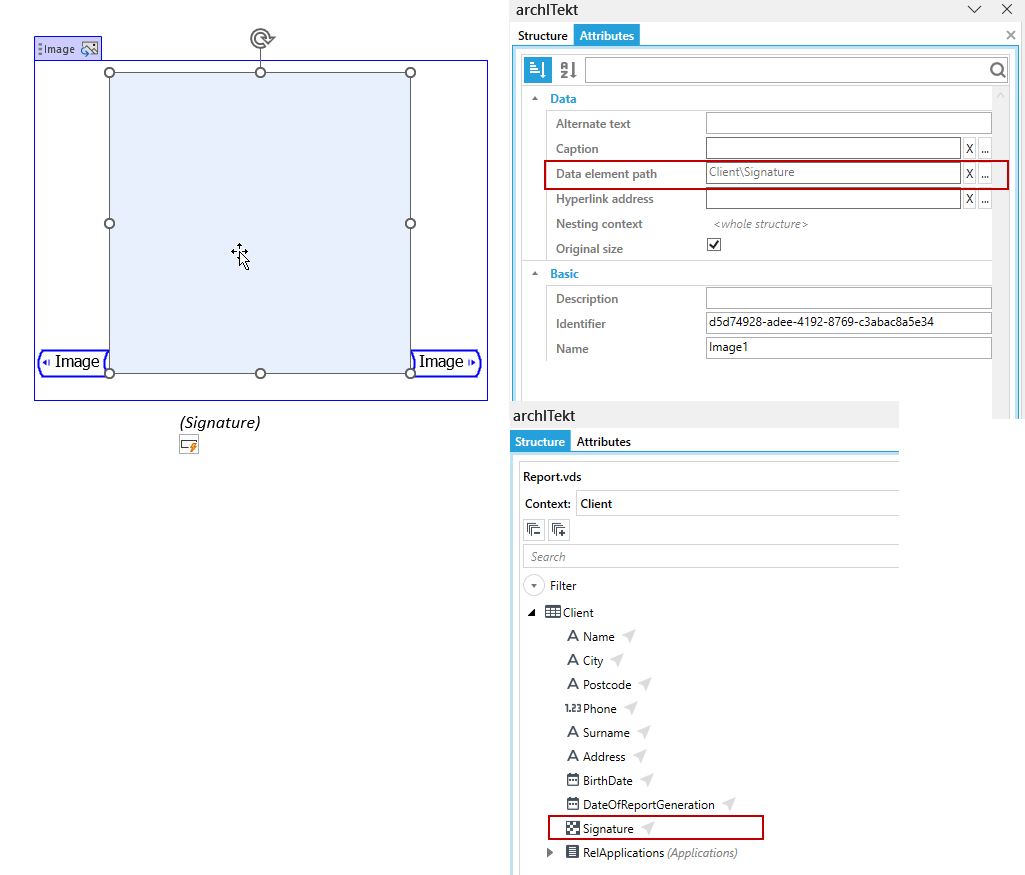
Task: Click the list icon of RelApplications
Action: point(573,852)
